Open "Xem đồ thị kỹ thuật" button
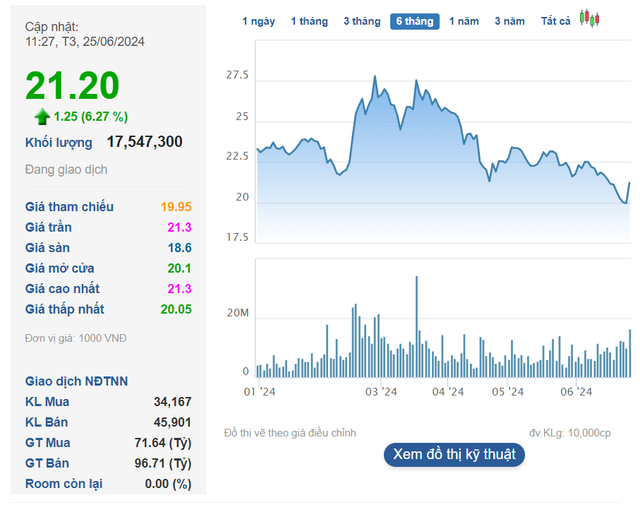 point(453,454)
